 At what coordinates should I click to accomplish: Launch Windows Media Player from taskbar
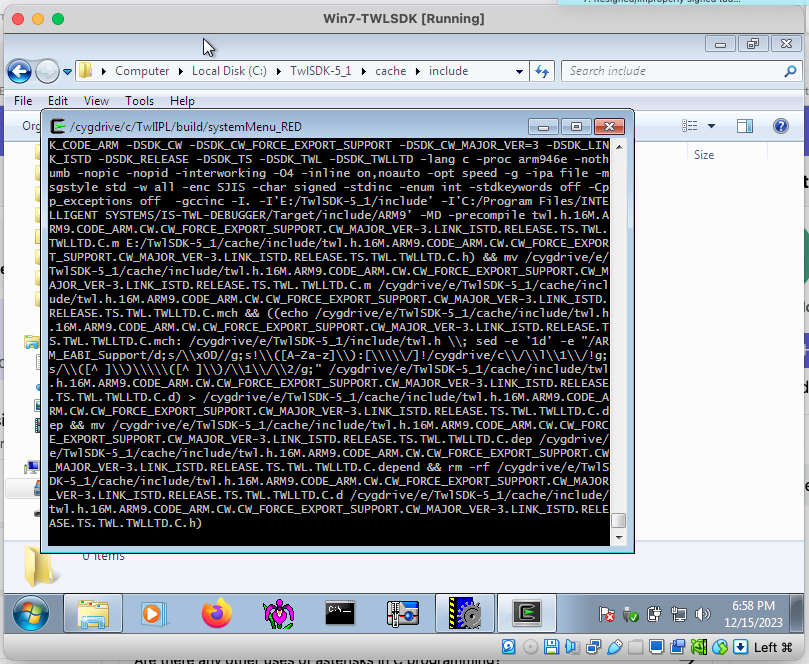(x=153, y=613)
